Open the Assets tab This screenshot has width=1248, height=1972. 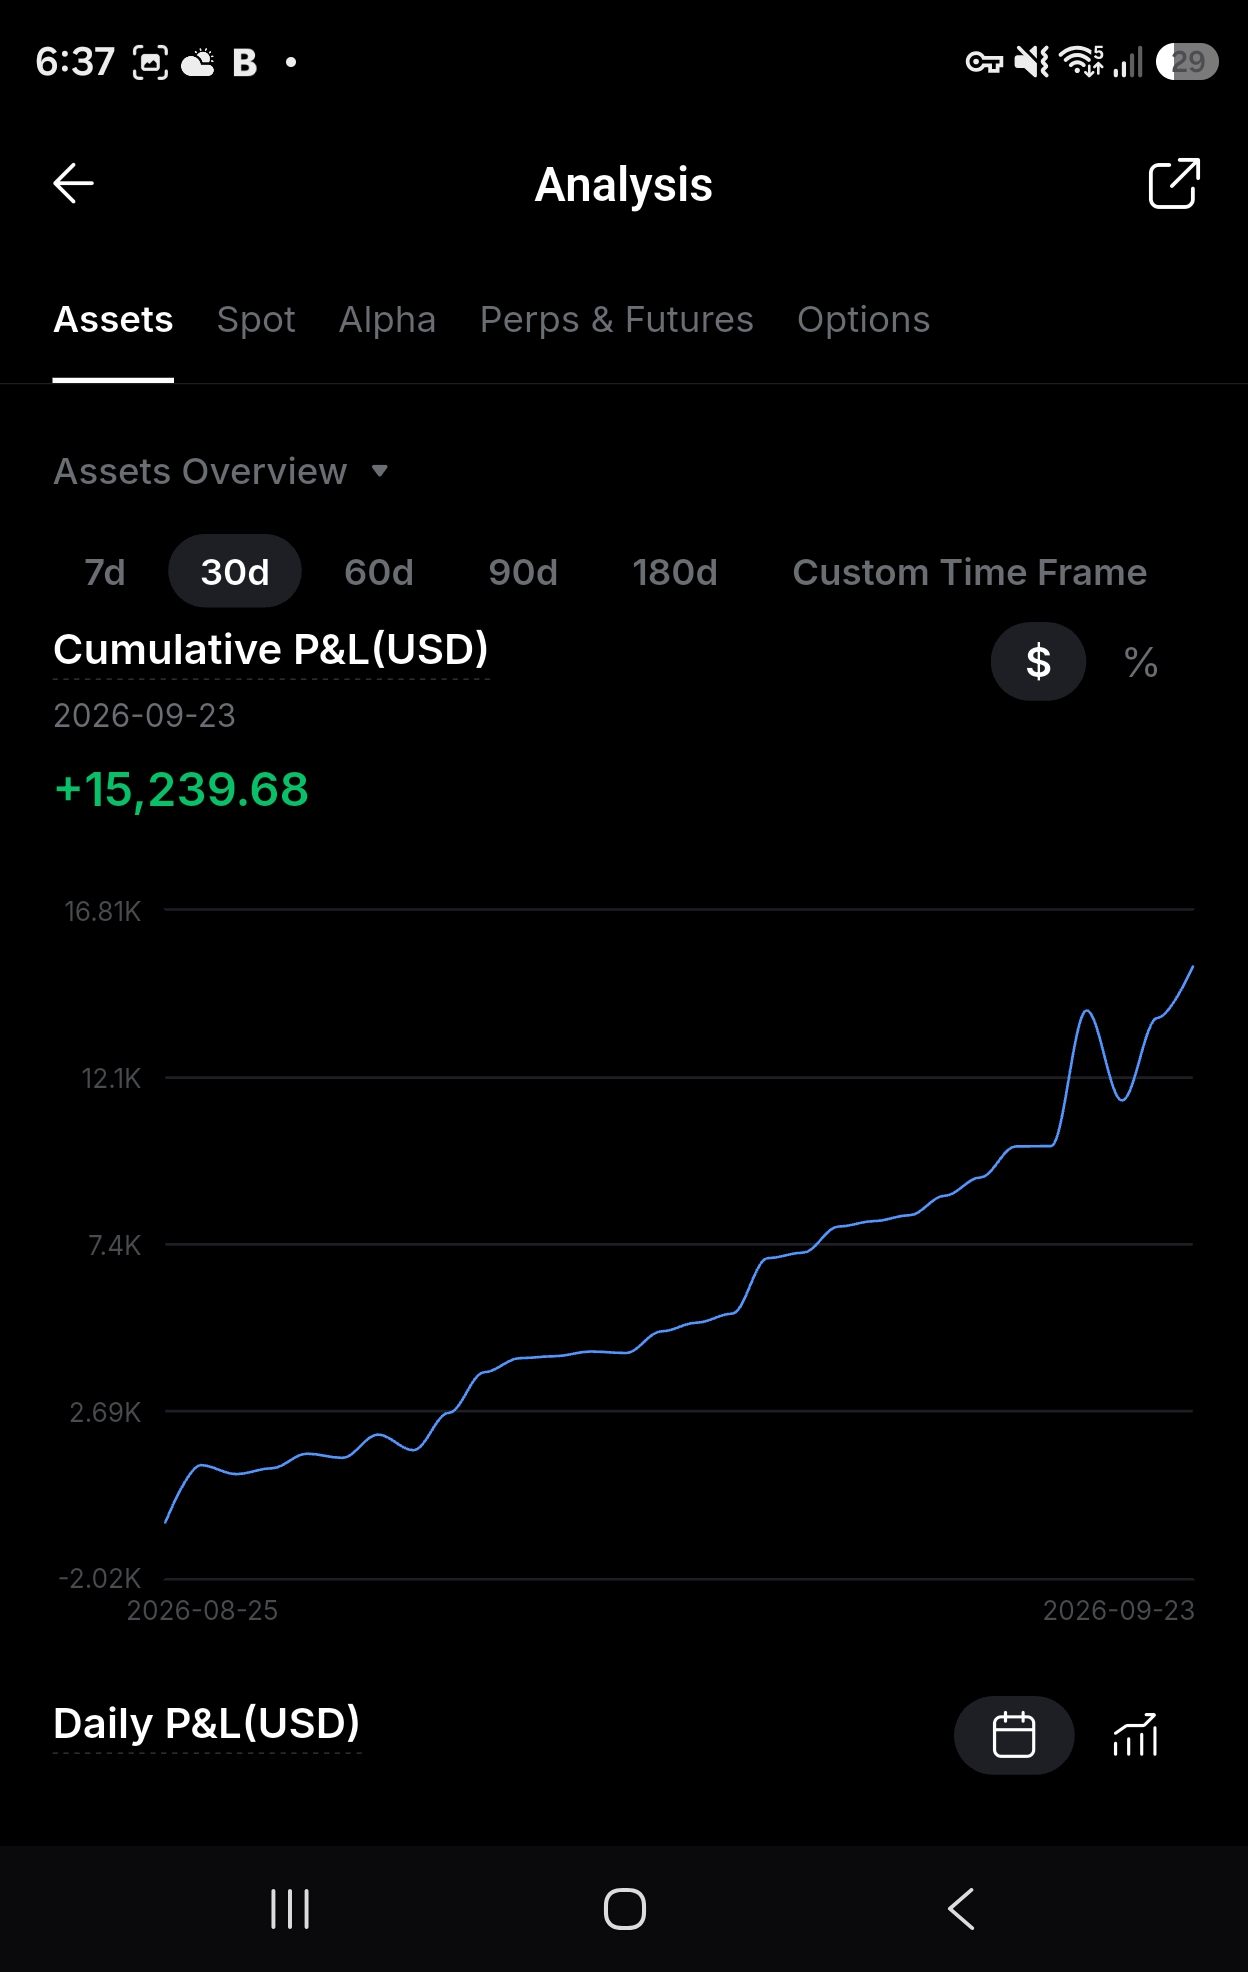pyautogui.click(x=113, y=320)
